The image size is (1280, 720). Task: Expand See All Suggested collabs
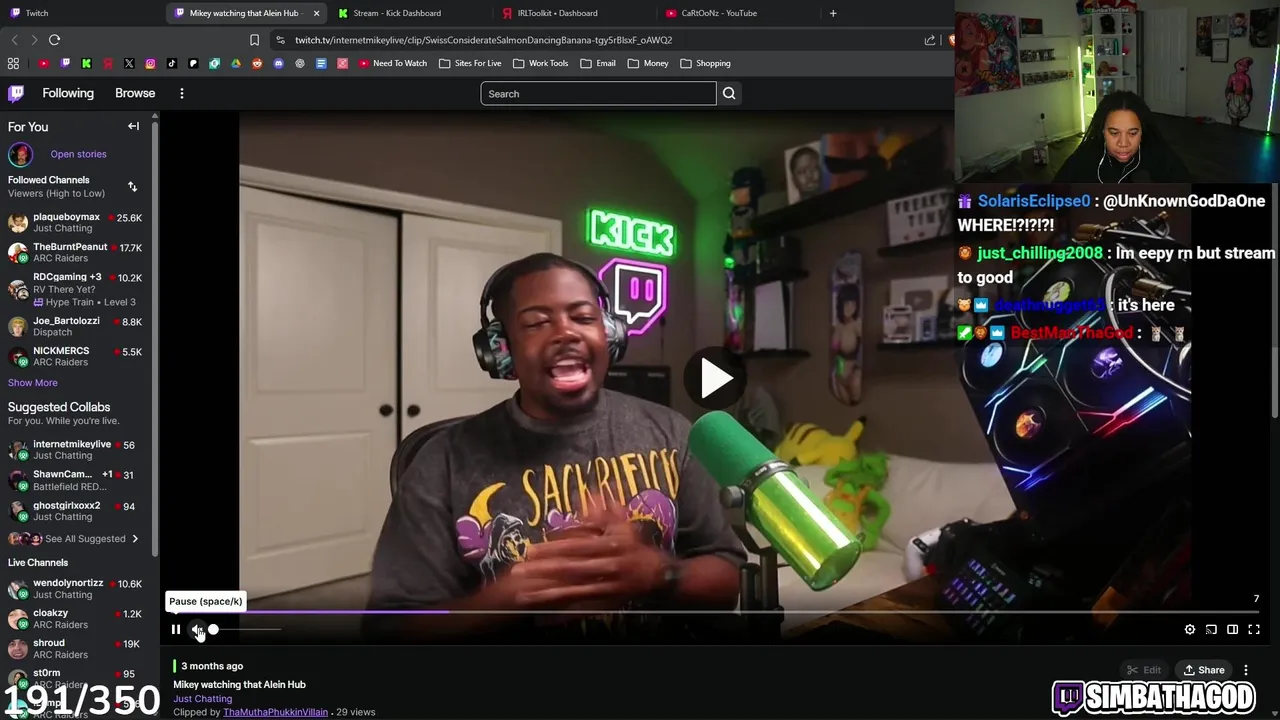coord(75,539)
